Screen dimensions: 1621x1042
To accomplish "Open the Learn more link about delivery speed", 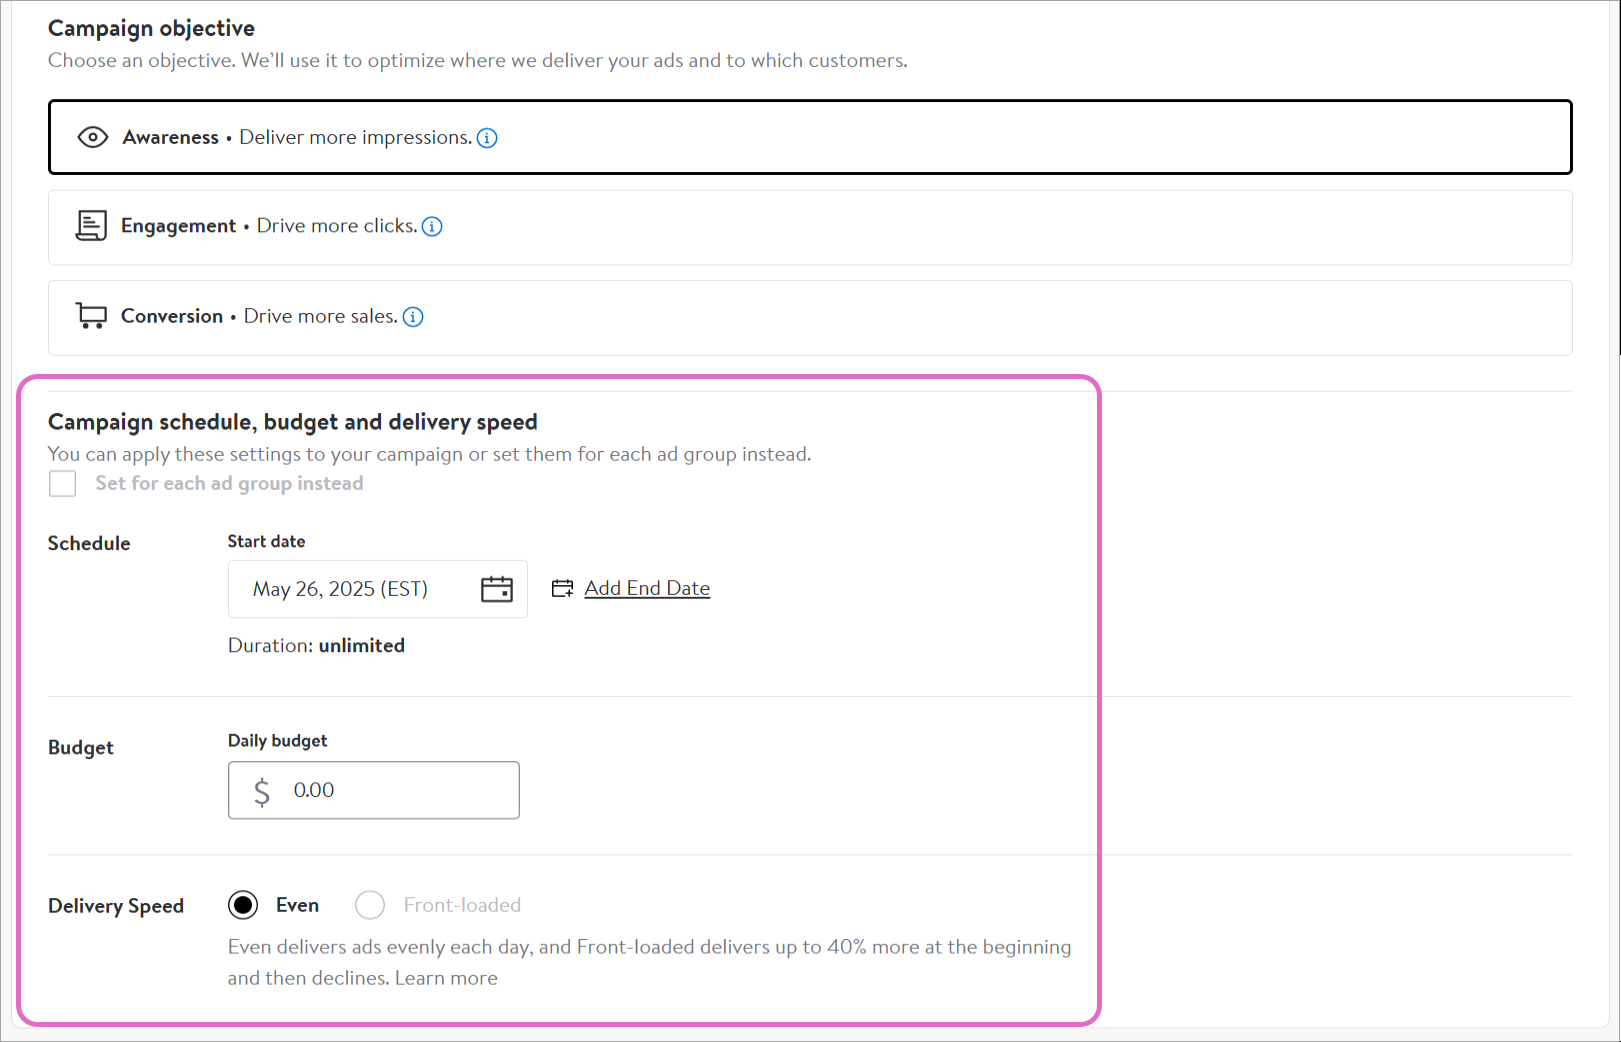I will [x=446, y=978].
